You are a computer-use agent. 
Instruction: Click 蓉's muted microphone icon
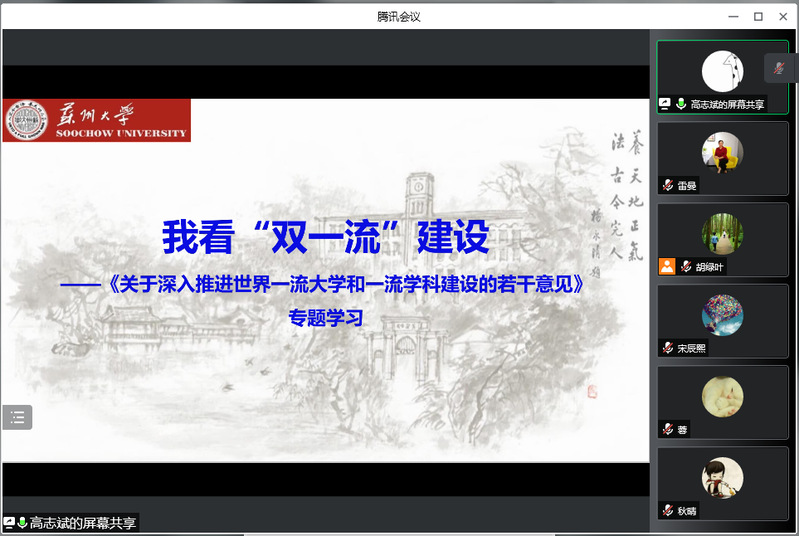[667, 429]
